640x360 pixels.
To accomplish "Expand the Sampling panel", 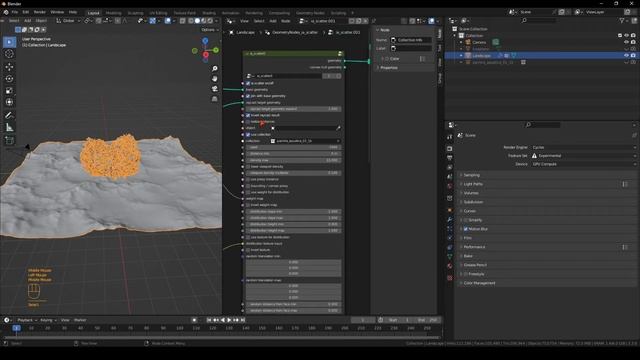I will coord(546,175).
